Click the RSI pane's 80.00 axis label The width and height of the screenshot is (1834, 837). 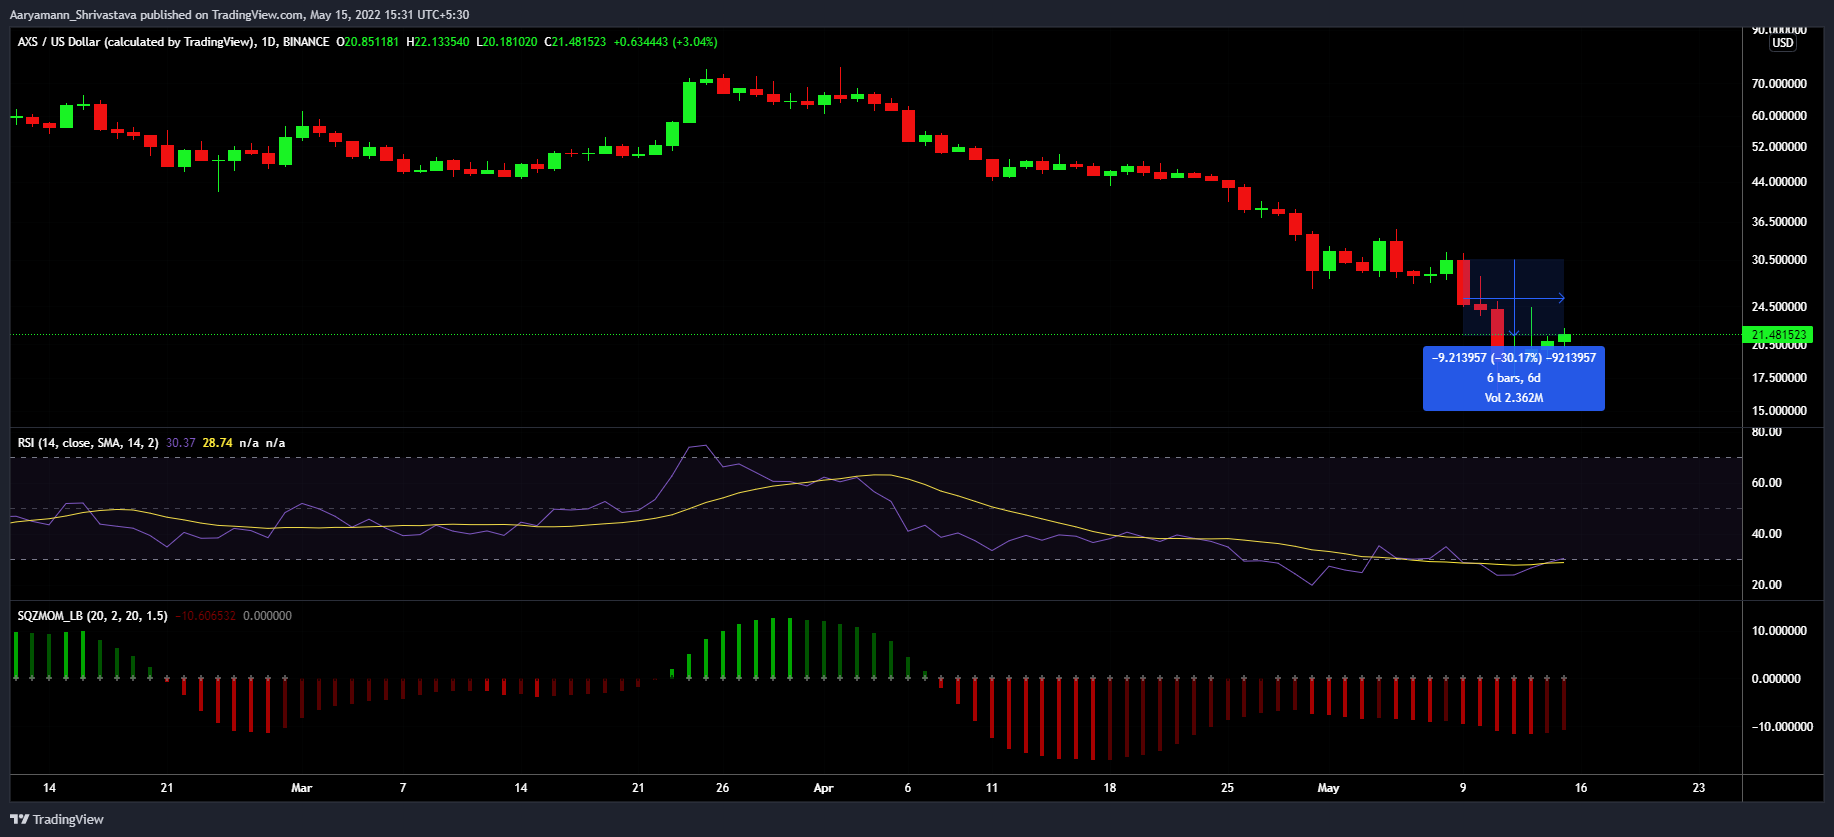pos(1767,432)
